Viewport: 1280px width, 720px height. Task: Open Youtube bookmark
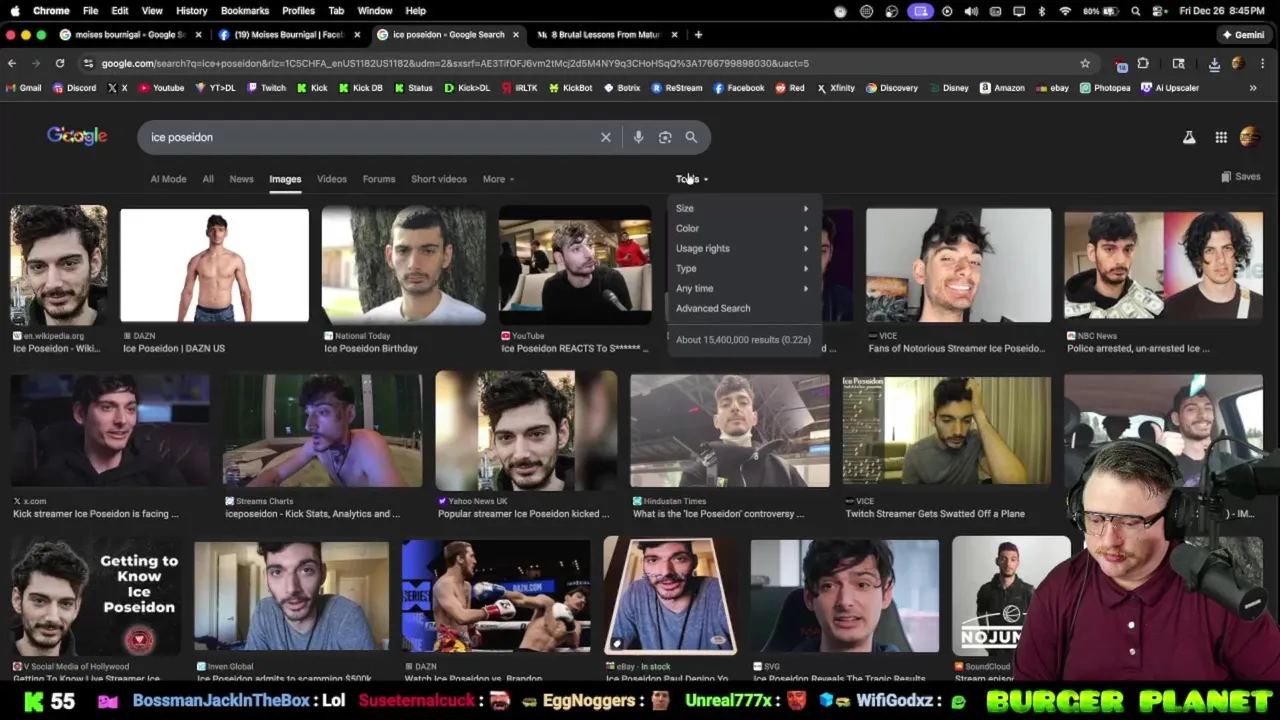(x=161, y=88)
